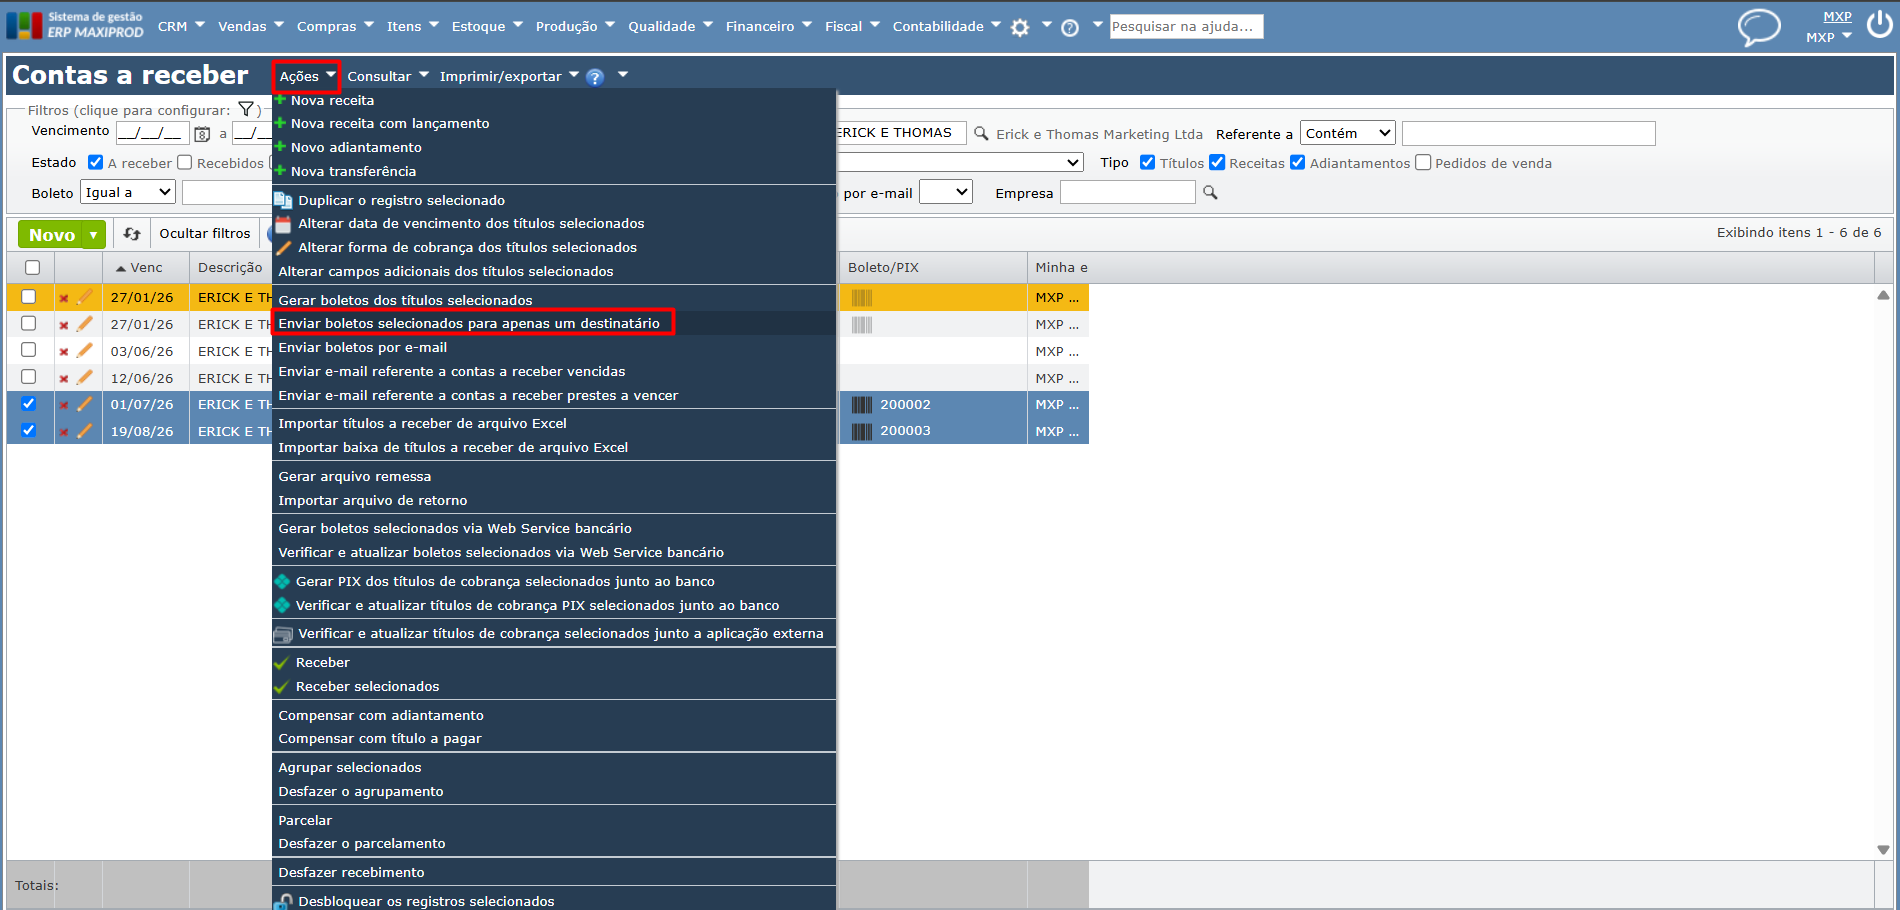Image resolution: width=1900 pixels, height=910 pixels.
Task: Open the chat speech bubble icon
Action: (1759, 26)
